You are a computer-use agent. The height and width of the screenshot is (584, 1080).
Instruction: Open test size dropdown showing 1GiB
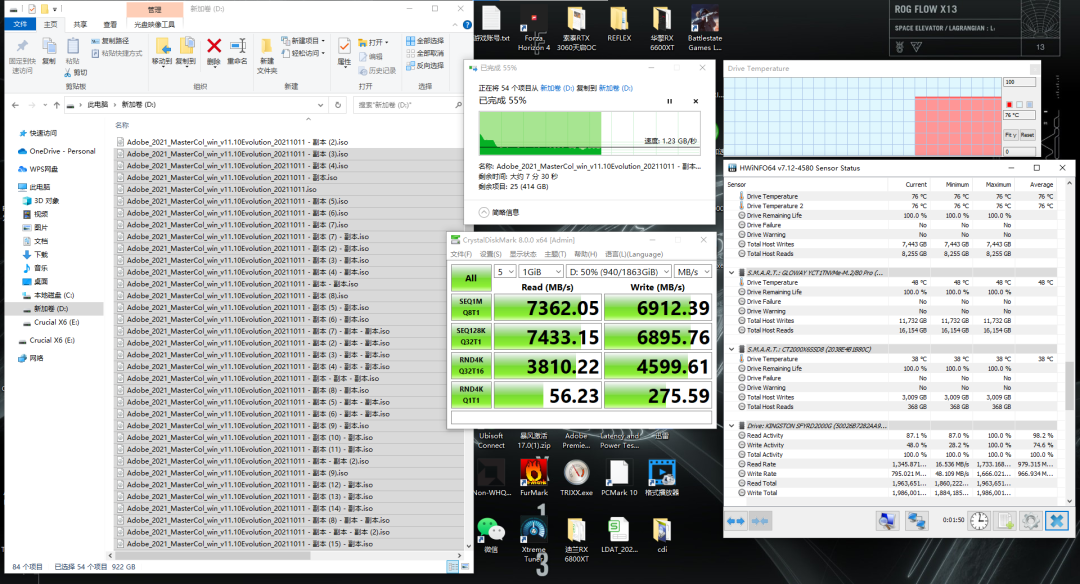coord(541,271)
